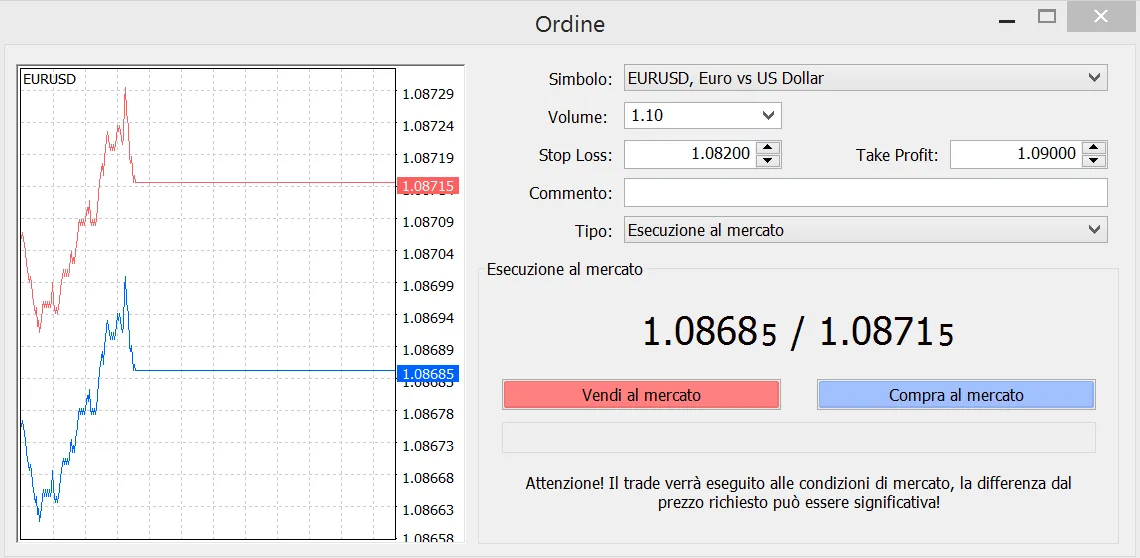1140x558 pixels.
Task: Click the Take Profit label
Action: [x=897, y=155]
